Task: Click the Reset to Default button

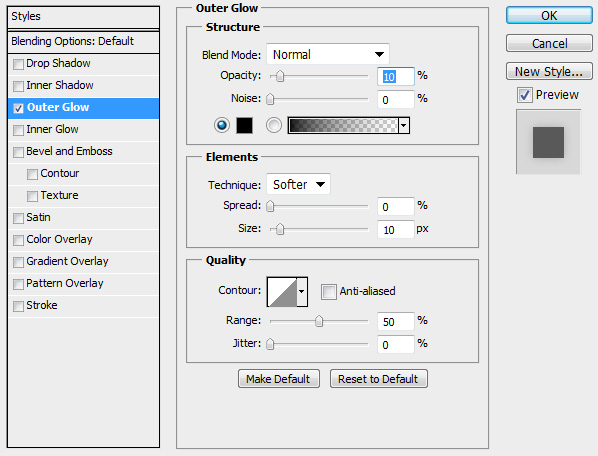Action: tap(378, 379)
